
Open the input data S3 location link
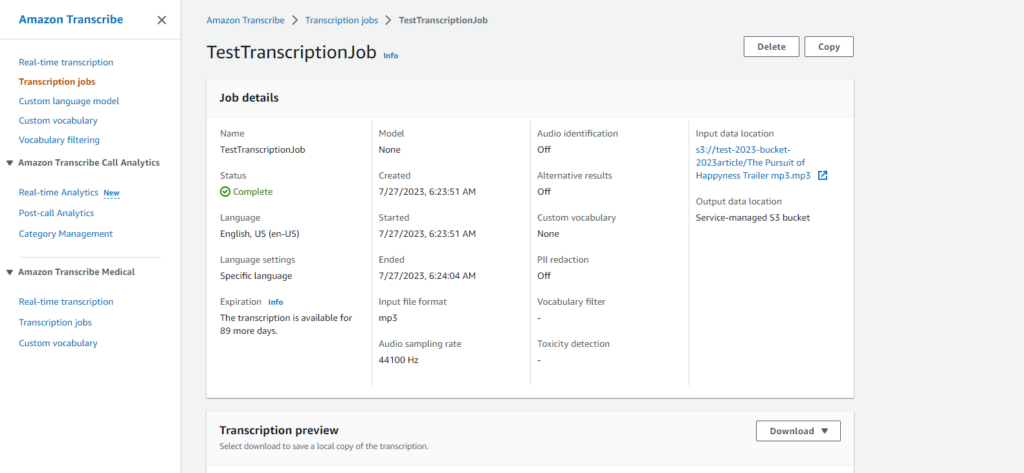click(x=754, y=163)
